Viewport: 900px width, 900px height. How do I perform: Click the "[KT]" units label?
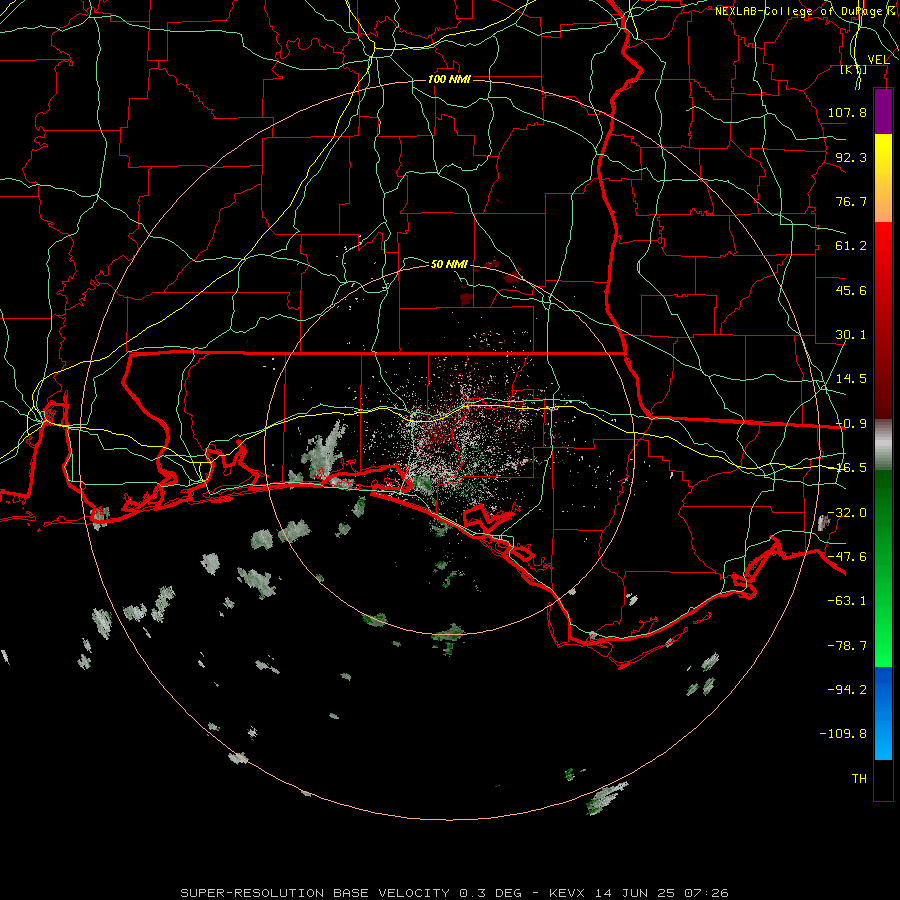point(854,69)
